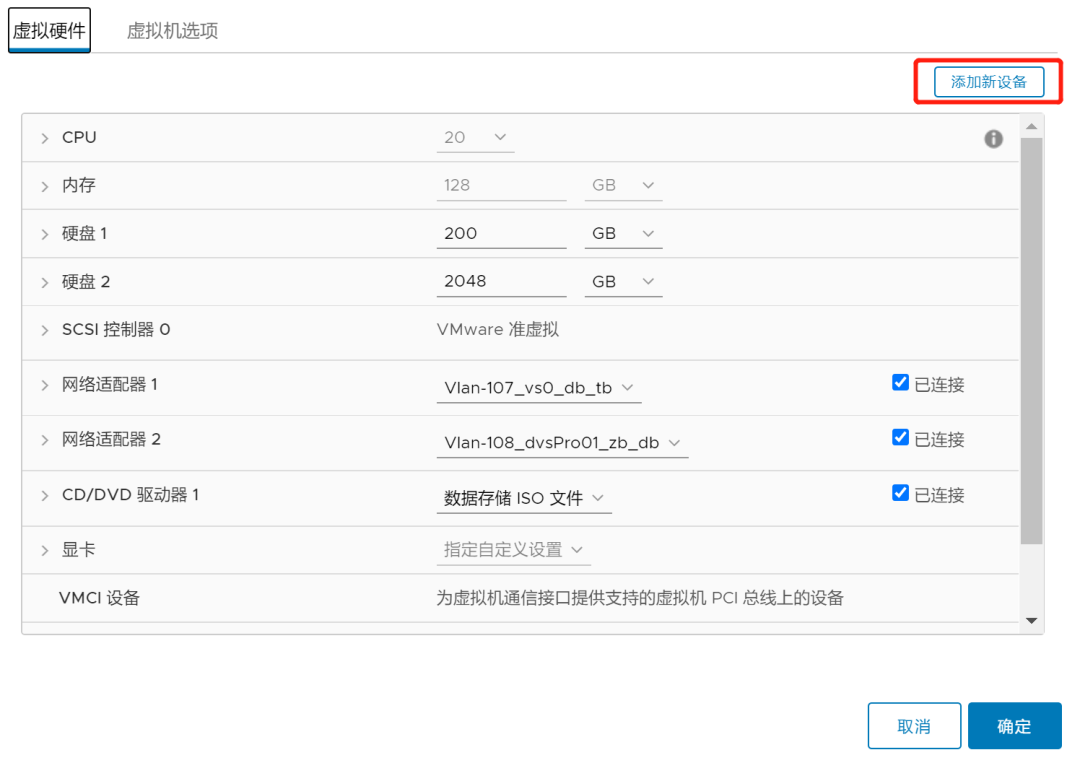Open the 指定自定义设置 dropdown
Screen dimensions: 1080x768
(513, 550)
